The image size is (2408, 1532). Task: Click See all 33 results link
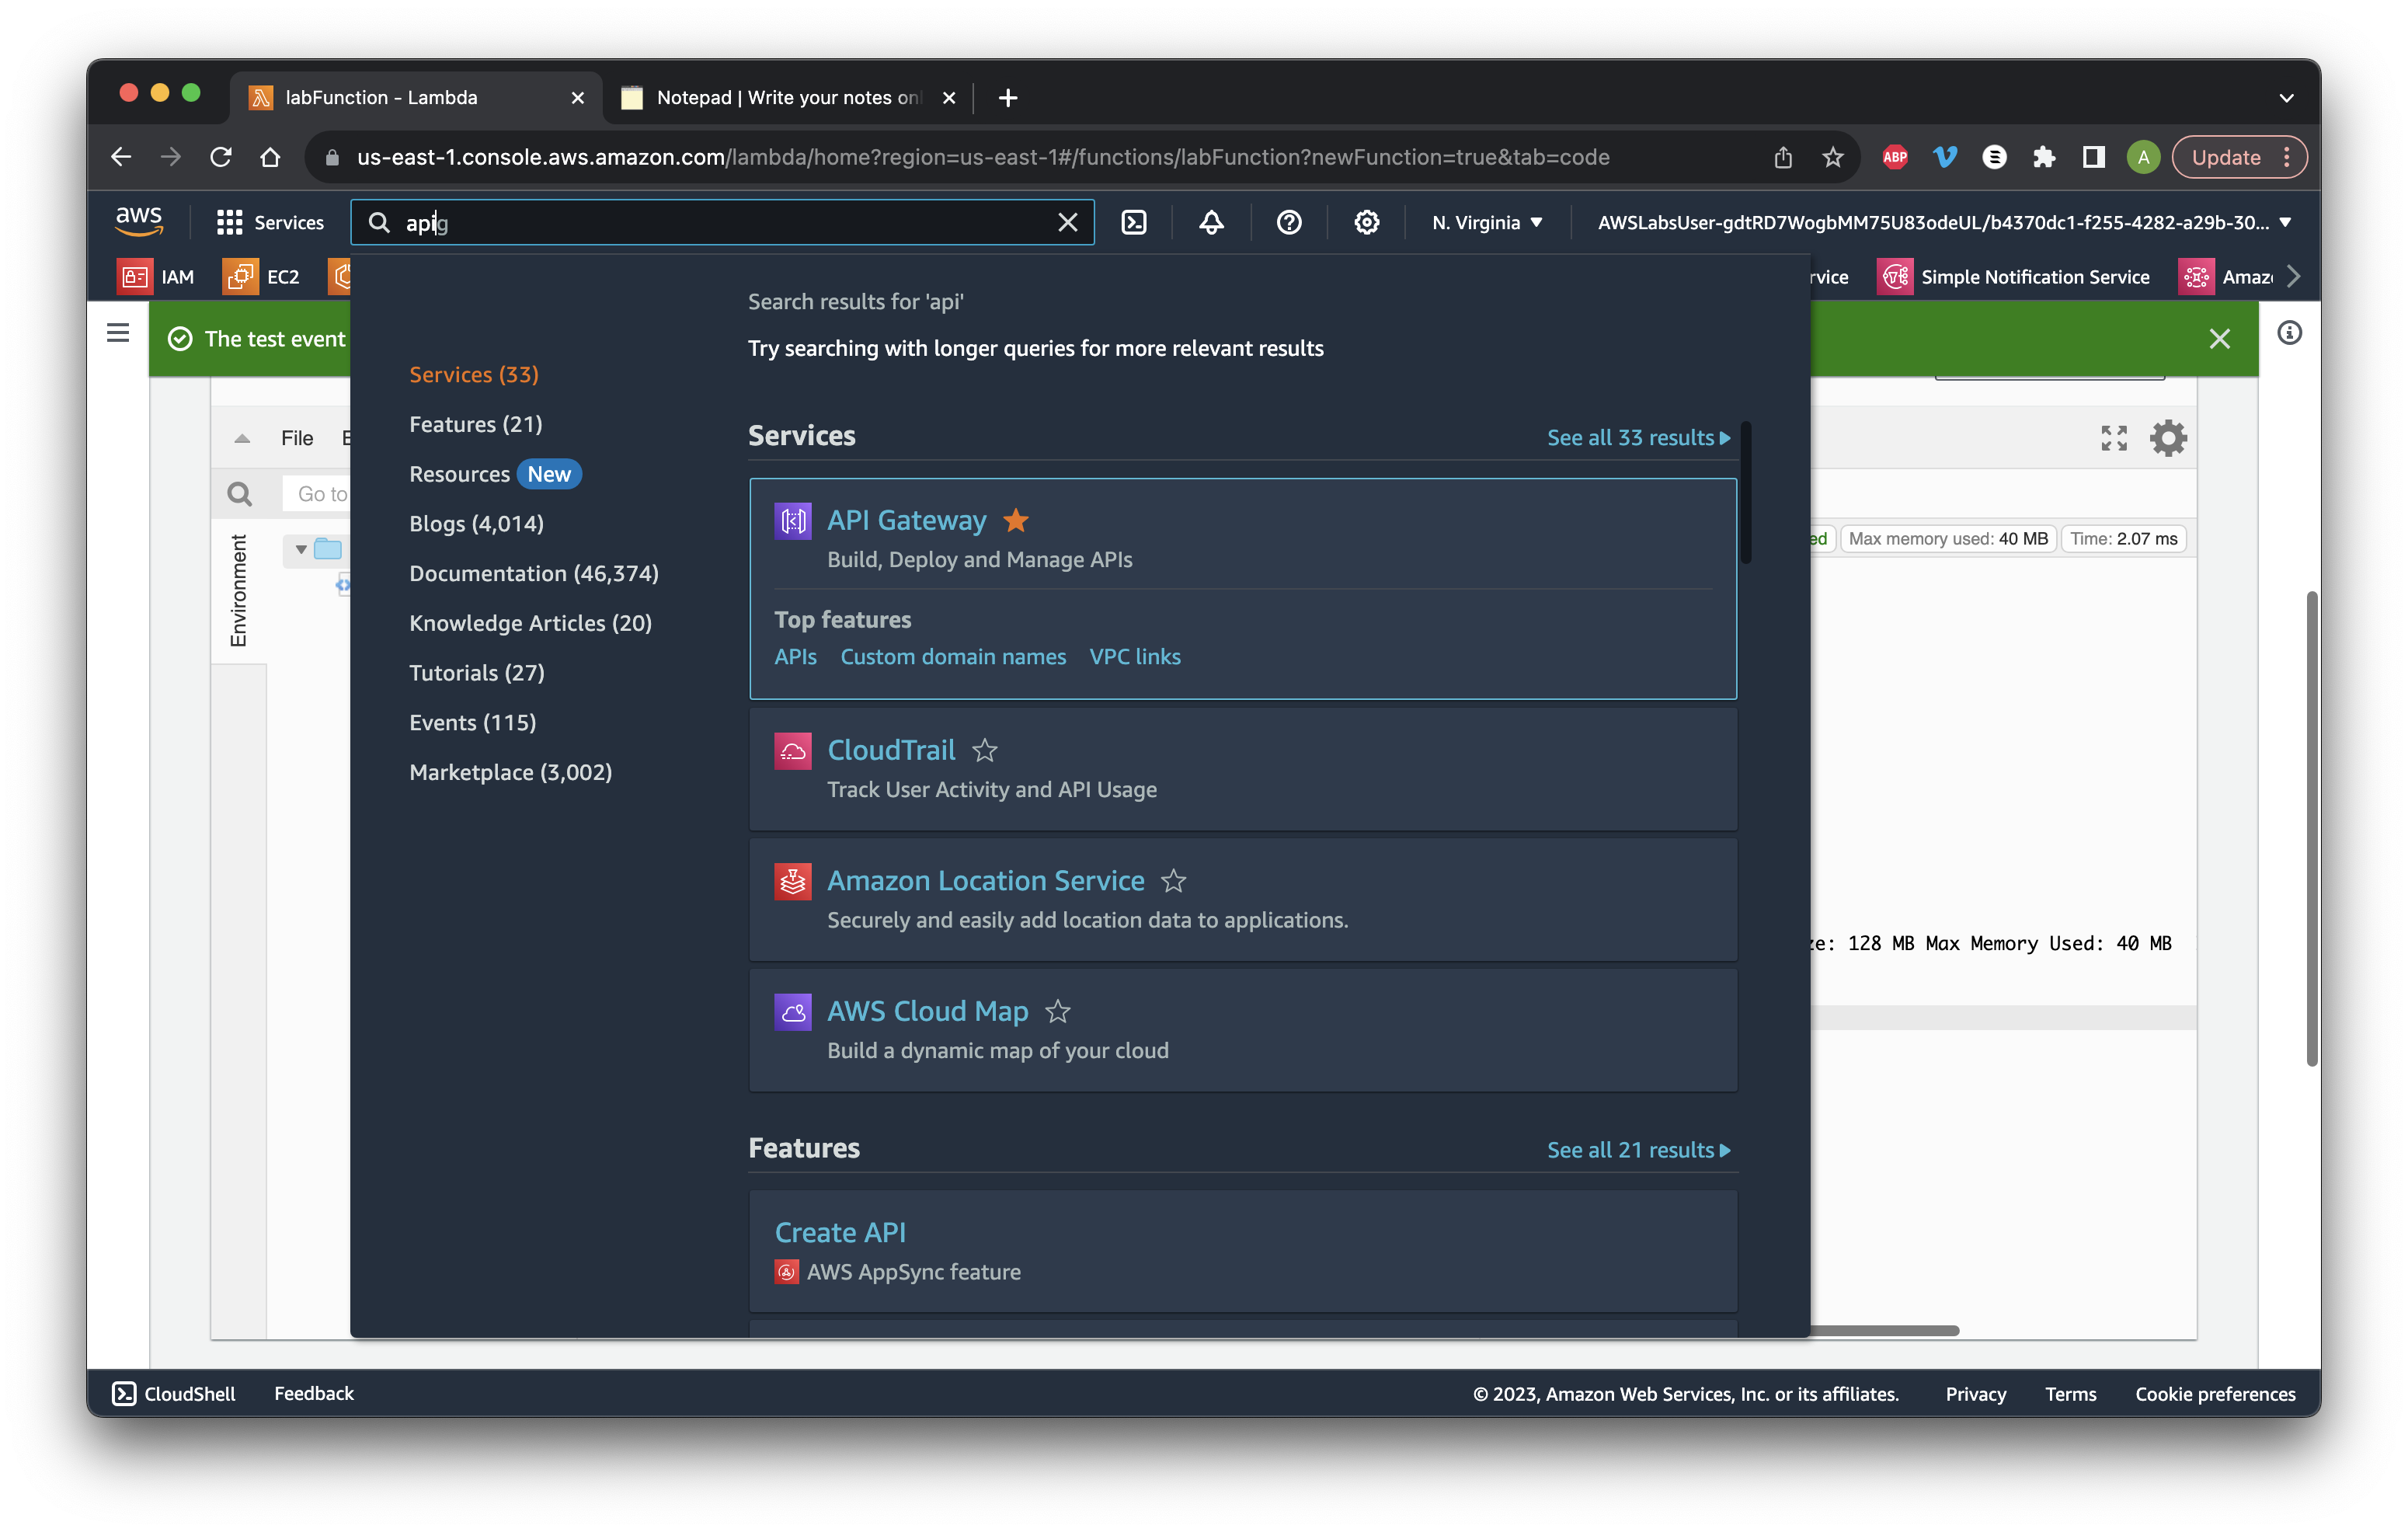coord(1638,437)
